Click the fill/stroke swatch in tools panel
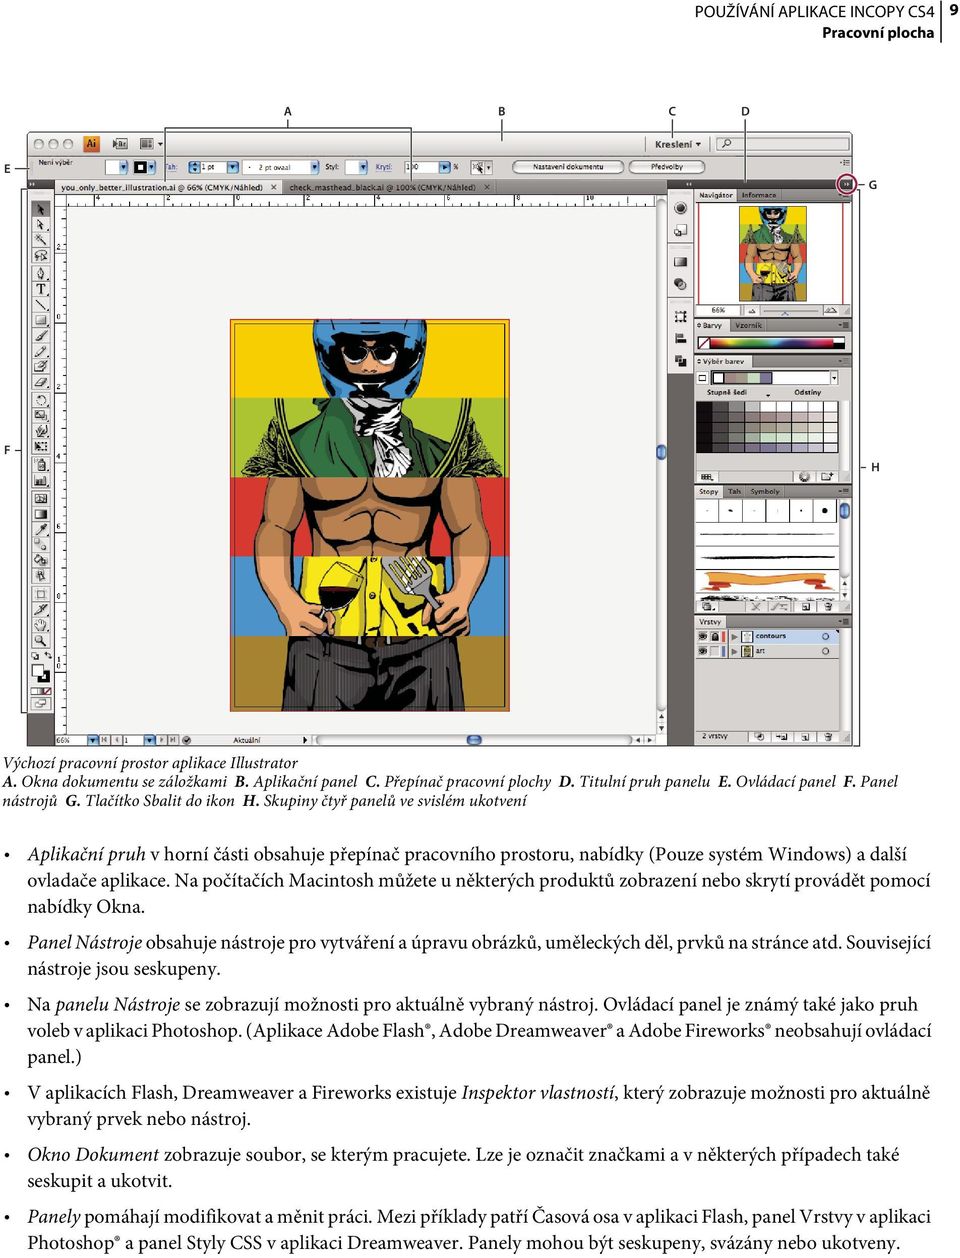Image resolution: width=960 pixels, height=1258 pixels. 41,674
